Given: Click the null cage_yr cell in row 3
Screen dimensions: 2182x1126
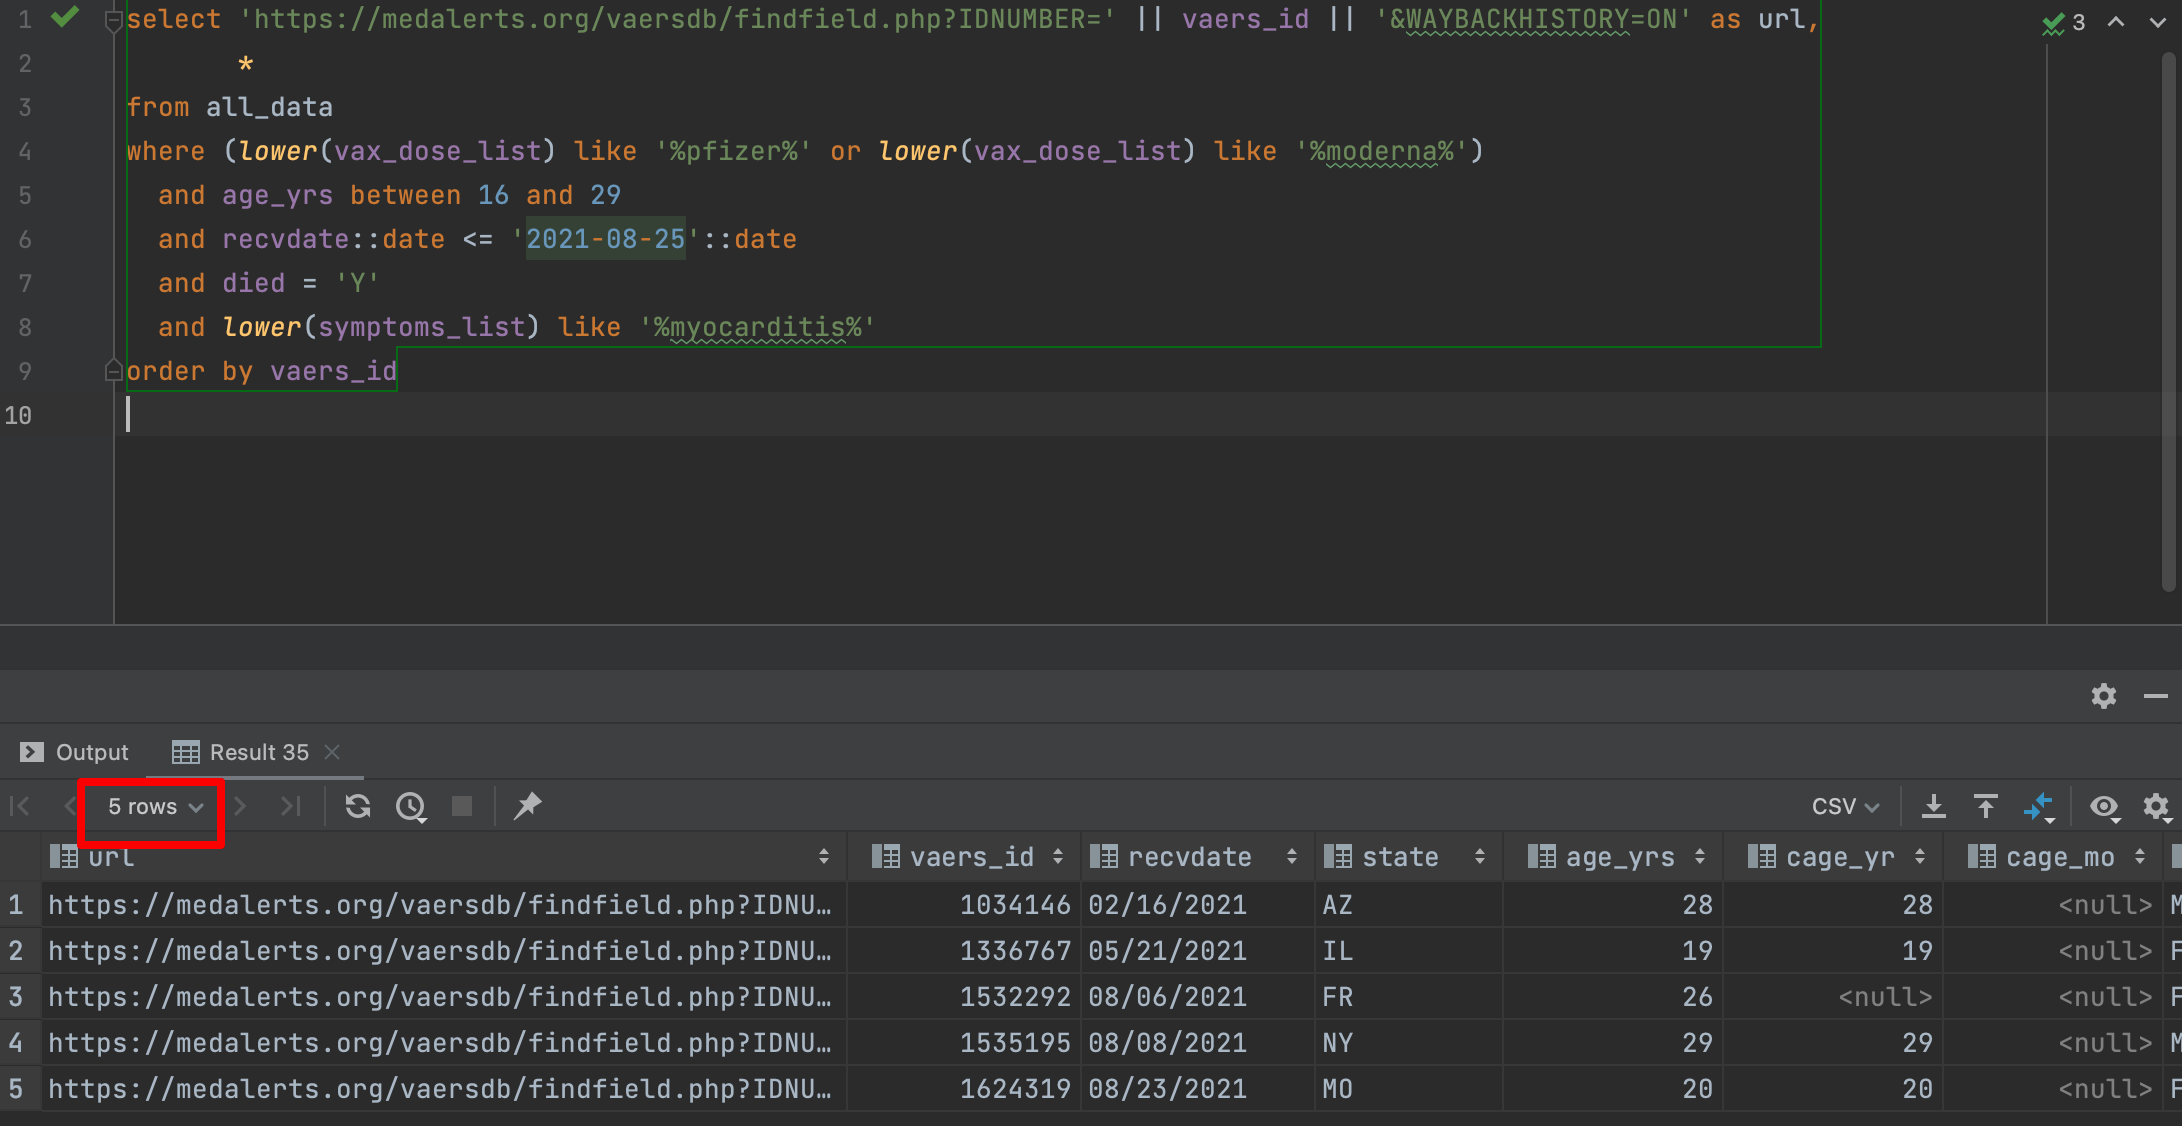Looking at the screenshot, I should [x=1834, y=997].
